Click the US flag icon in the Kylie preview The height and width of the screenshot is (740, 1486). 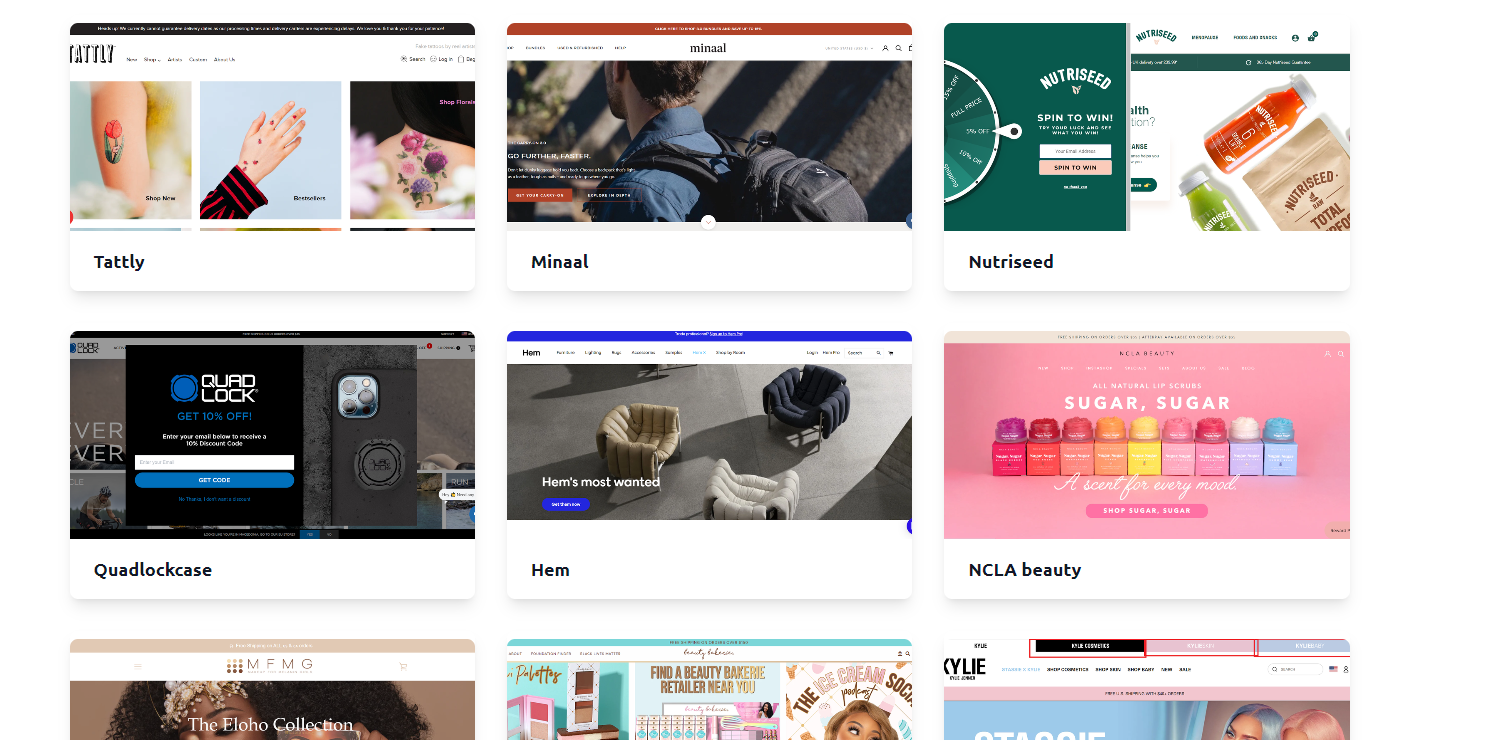coord(1333,669)
